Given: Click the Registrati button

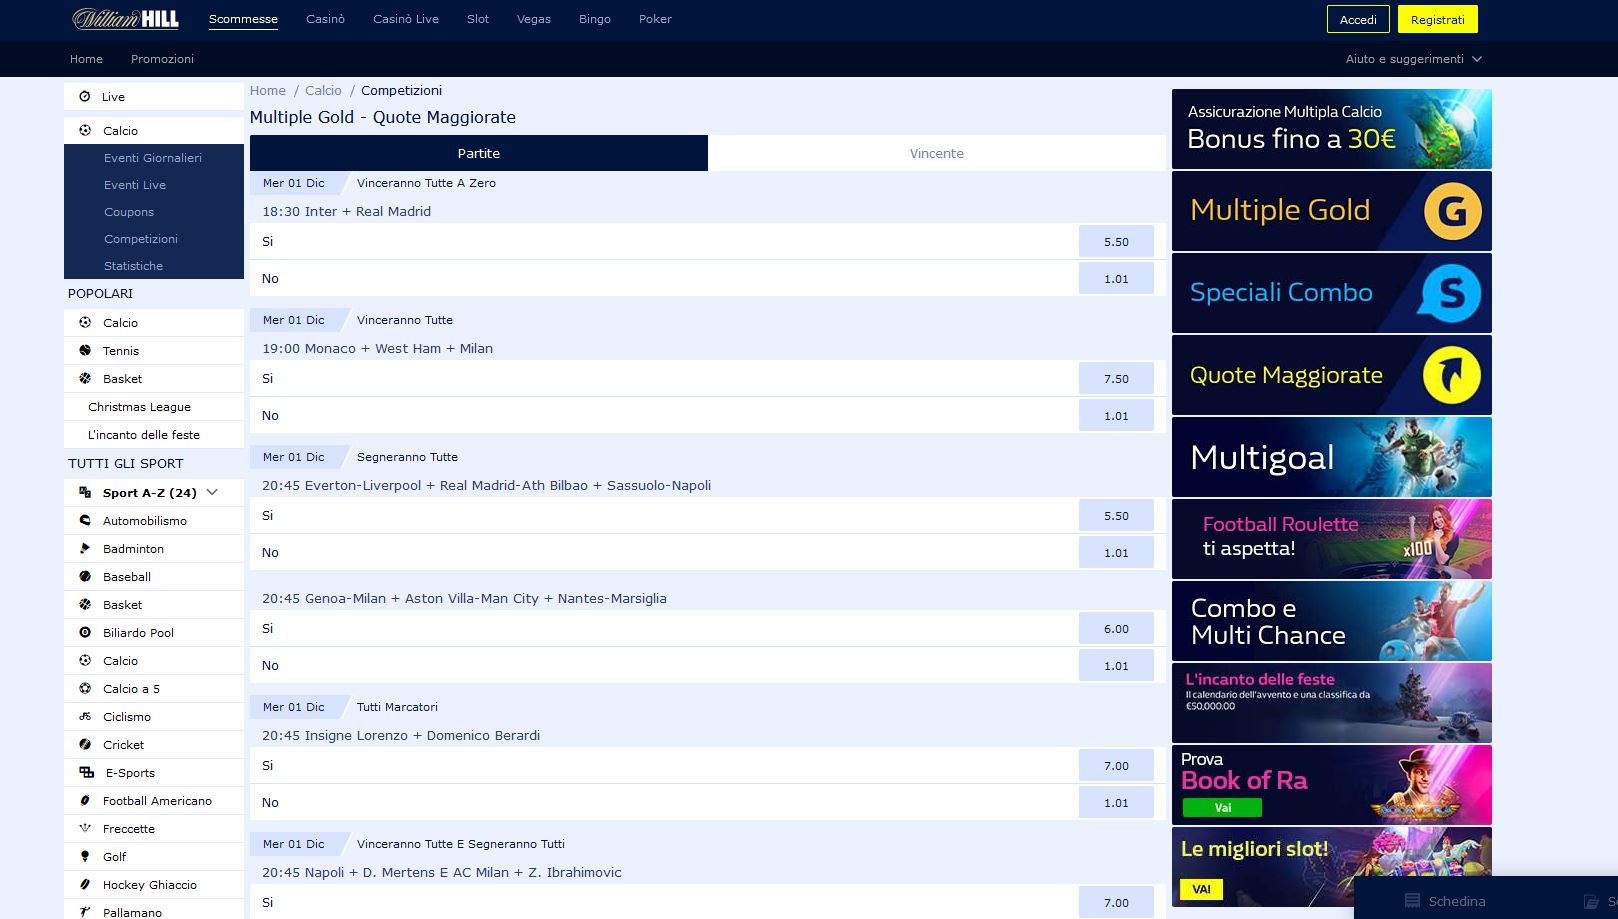Looking at the screenshot, I should (1438, 19).
